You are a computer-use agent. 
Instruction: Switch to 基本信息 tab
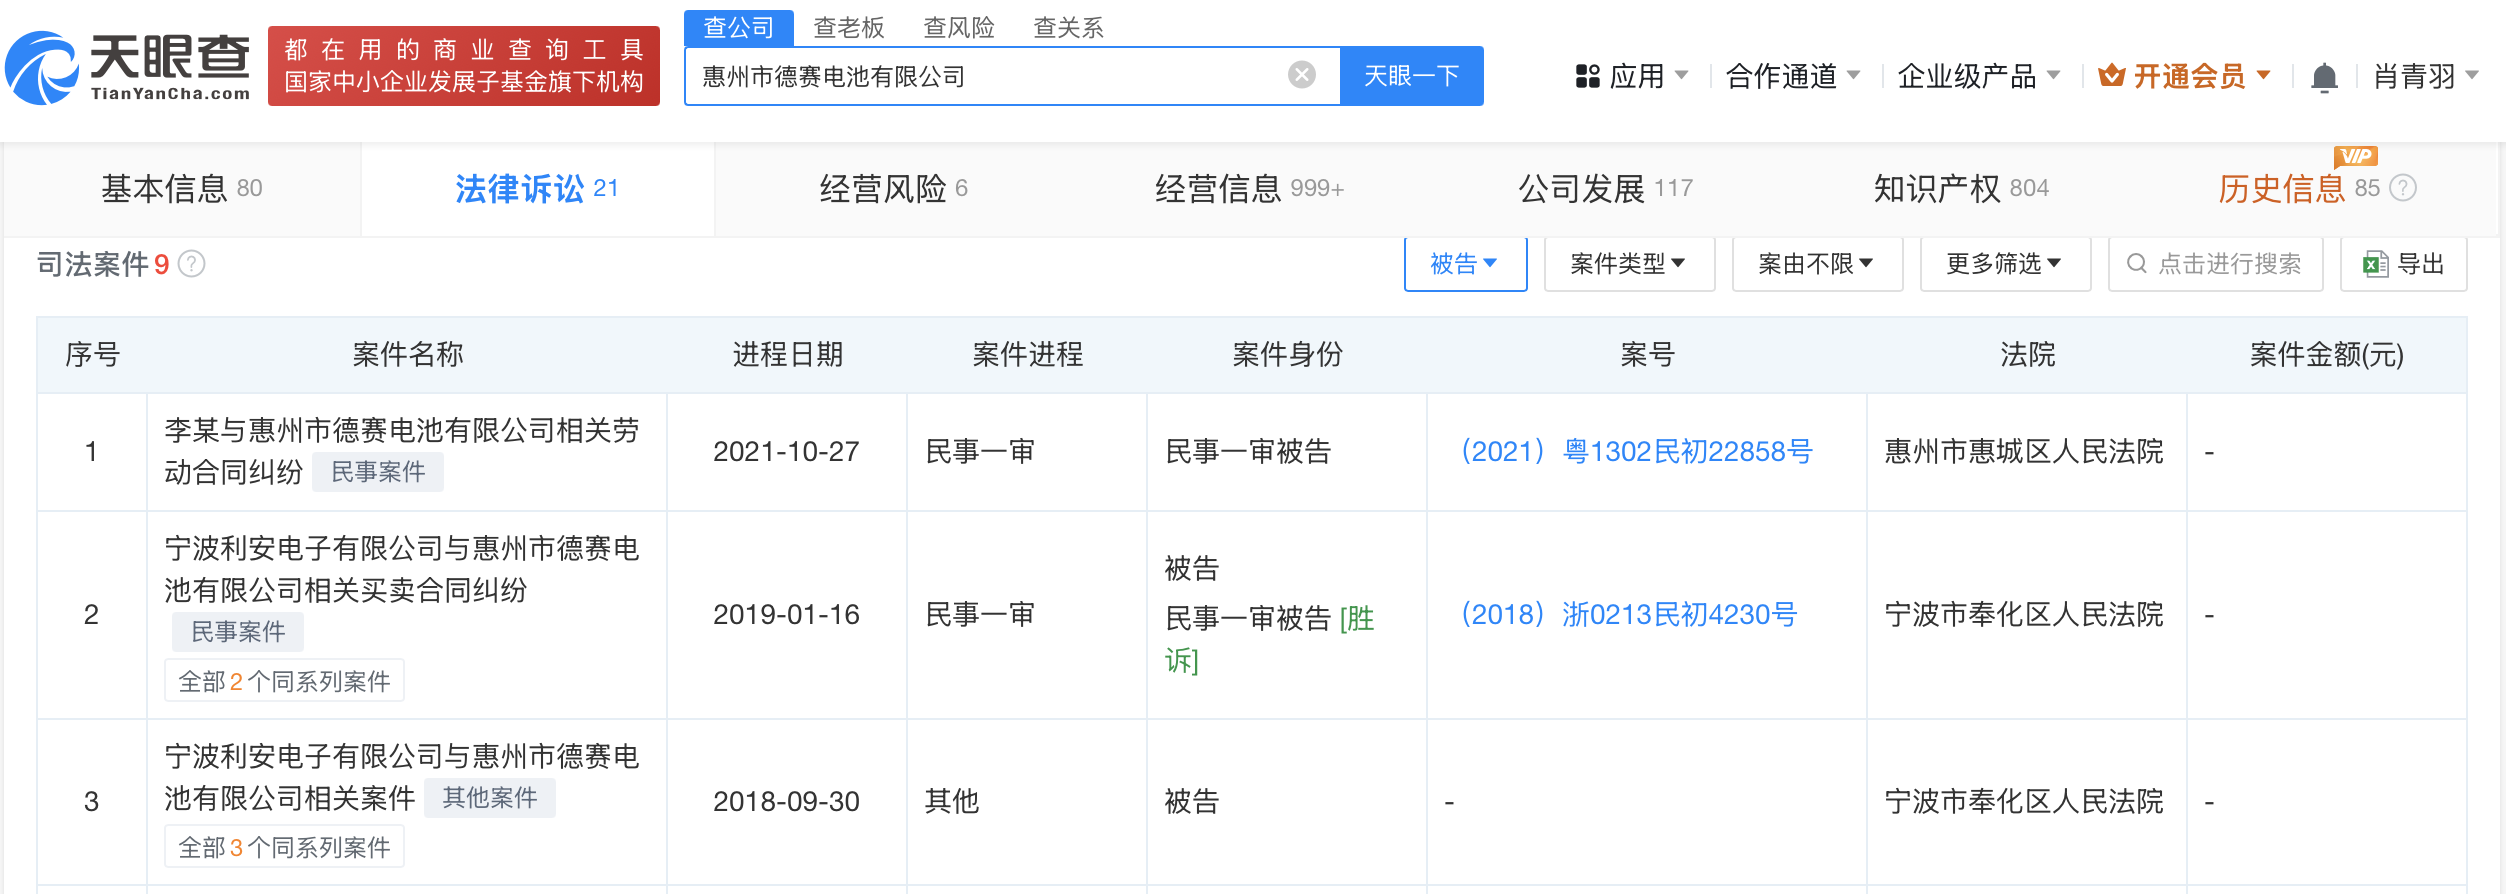(x=181, y=188)
